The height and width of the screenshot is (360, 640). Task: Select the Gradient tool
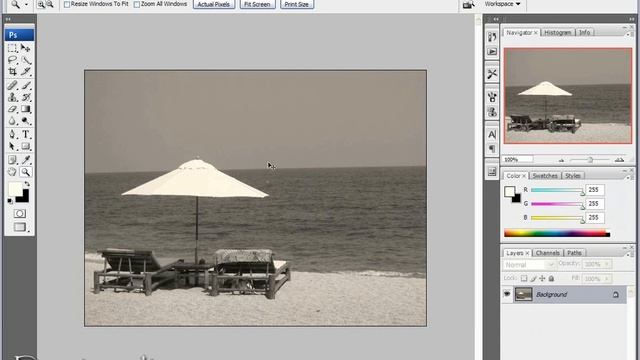pyautogui.click(x=26, y=109)
